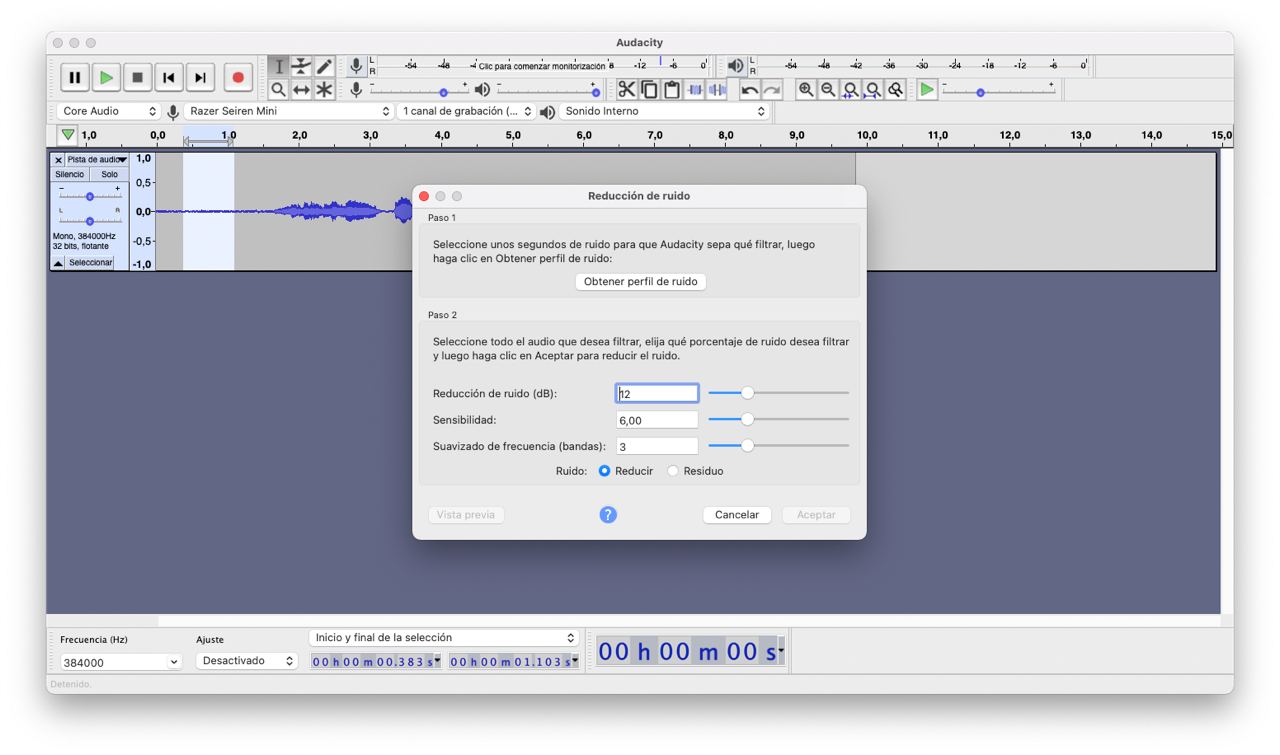
Task: Start playback with the green Play button beside Pause
Action: click(106, 77)
